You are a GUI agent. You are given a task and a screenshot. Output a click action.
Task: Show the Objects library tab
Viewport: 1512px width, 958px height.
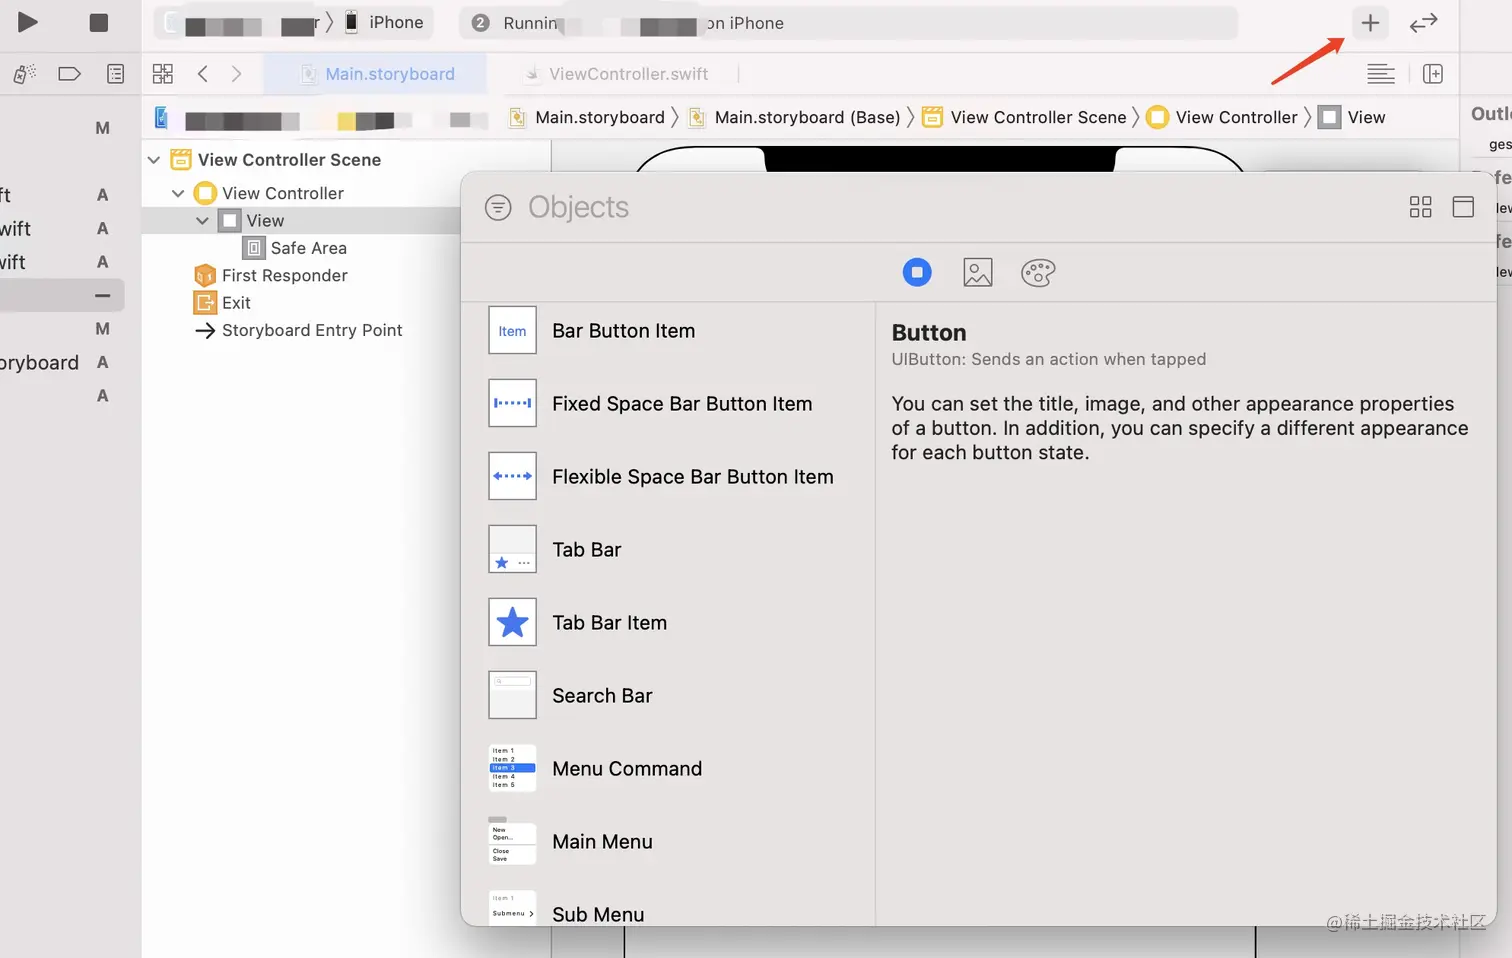[917, 272]
